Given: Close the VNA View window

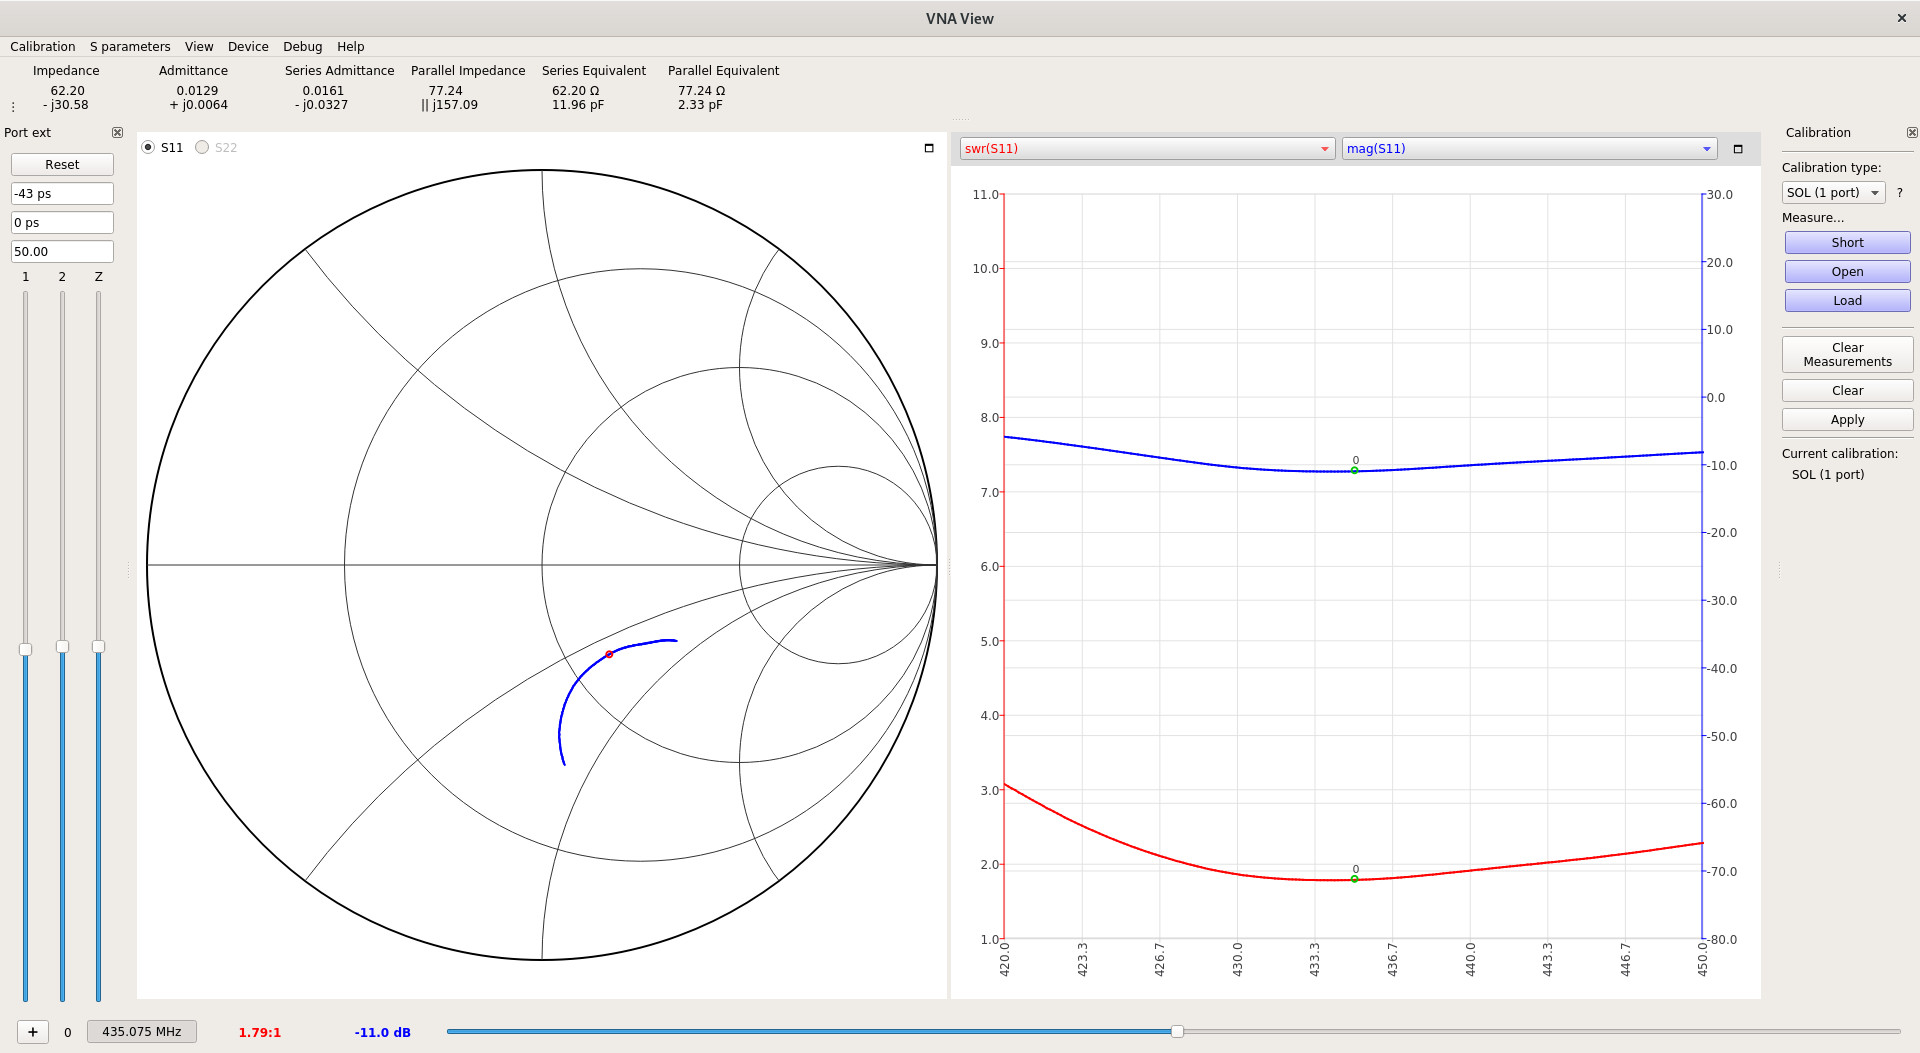Looking at the screenshot, I should click(1902, 18).
